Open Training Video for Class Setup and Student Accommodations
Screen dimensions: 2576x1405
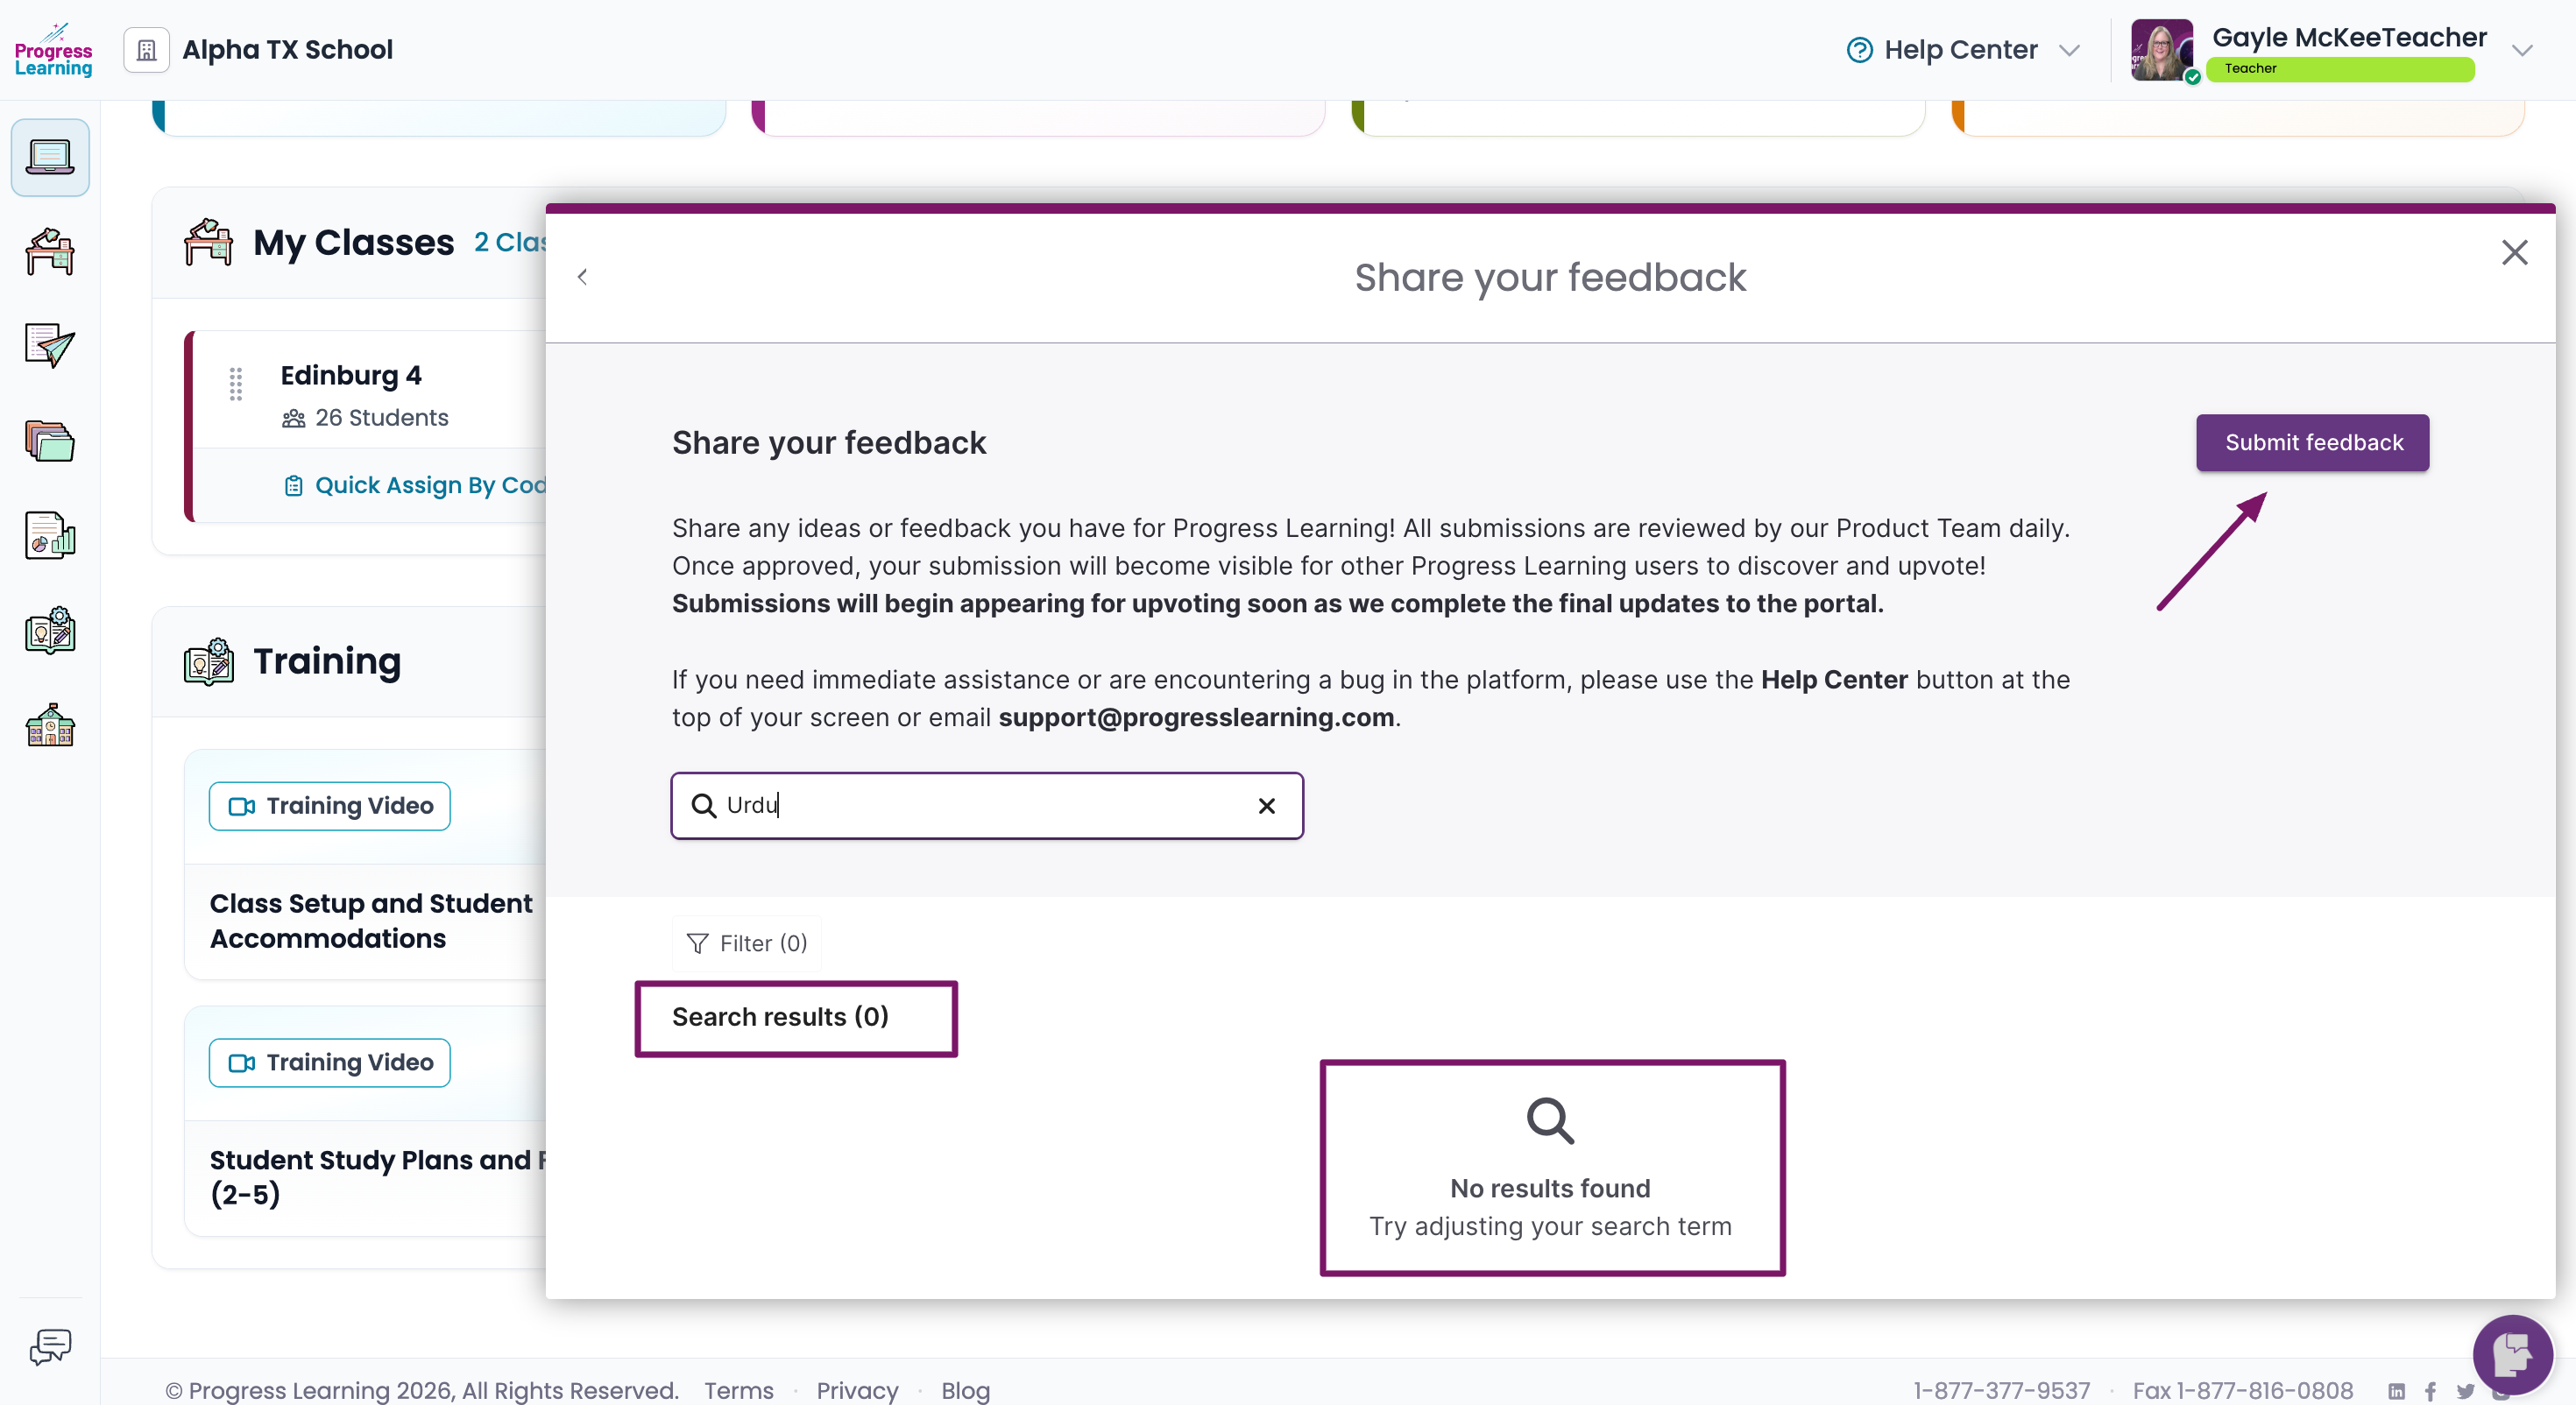(329, 806)
